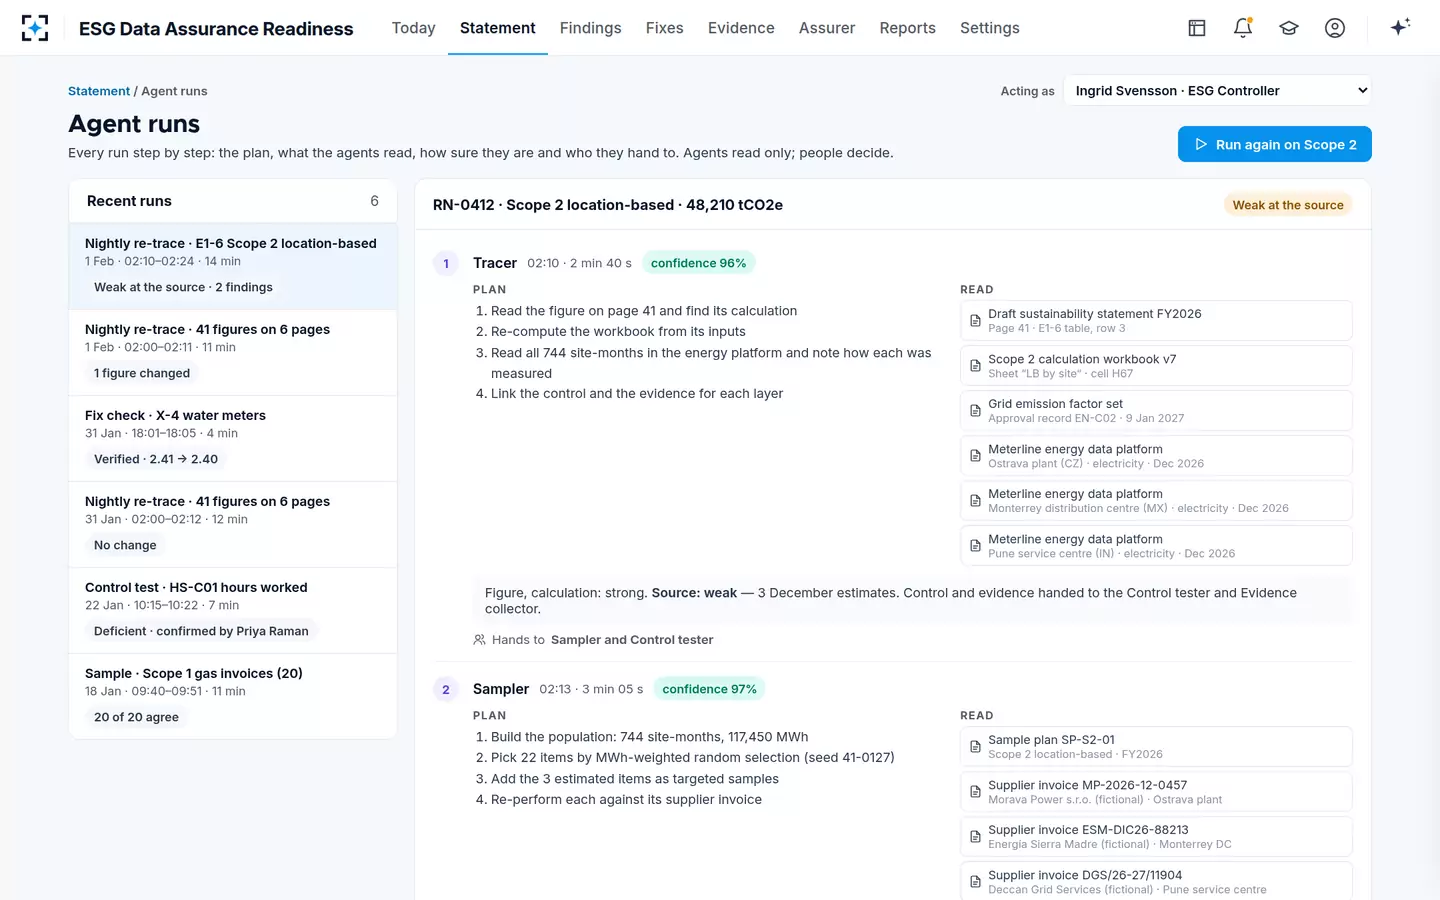Click the app logo icon
This screenshot has width=1440, height=900.
pos(35,28)
